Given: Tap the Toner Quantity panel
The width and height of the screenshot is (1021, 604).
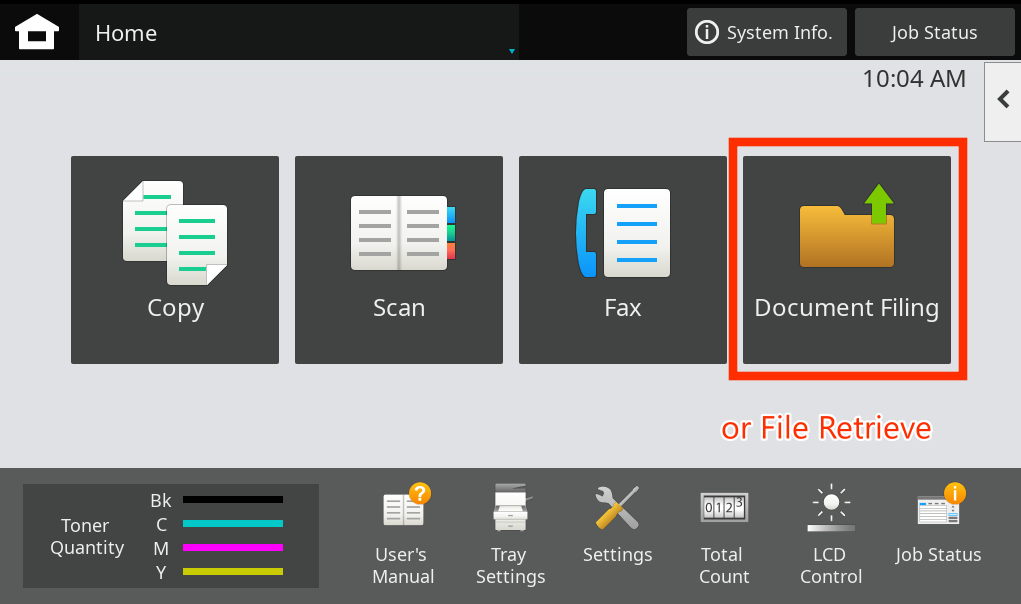Looking at the screenshot, I should coord(86,536).
